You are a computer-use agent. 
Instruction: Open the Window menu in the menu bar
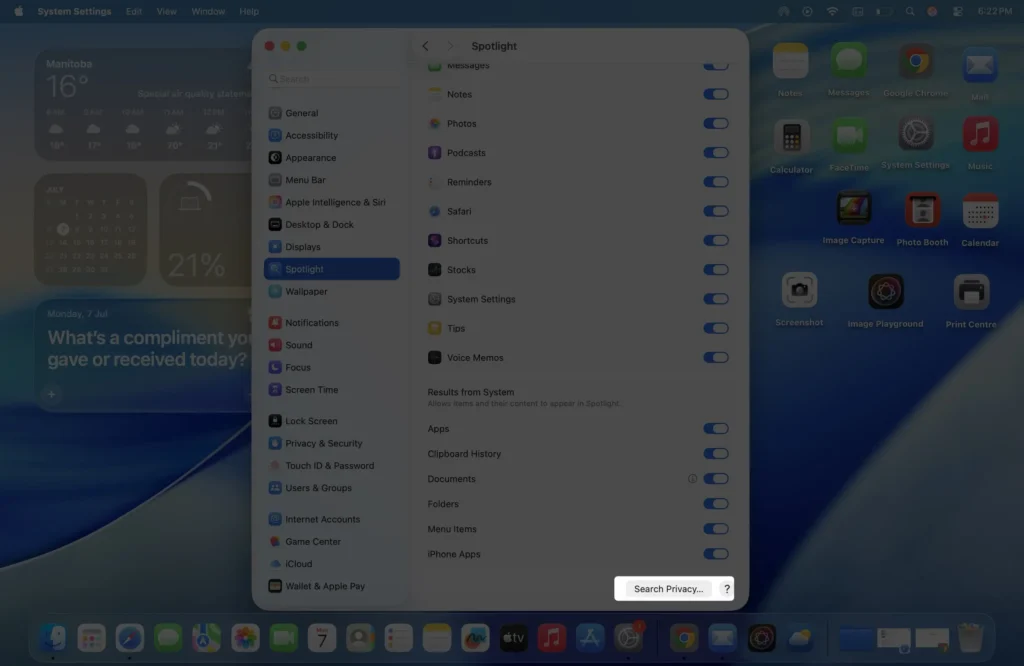click(207, 11)
